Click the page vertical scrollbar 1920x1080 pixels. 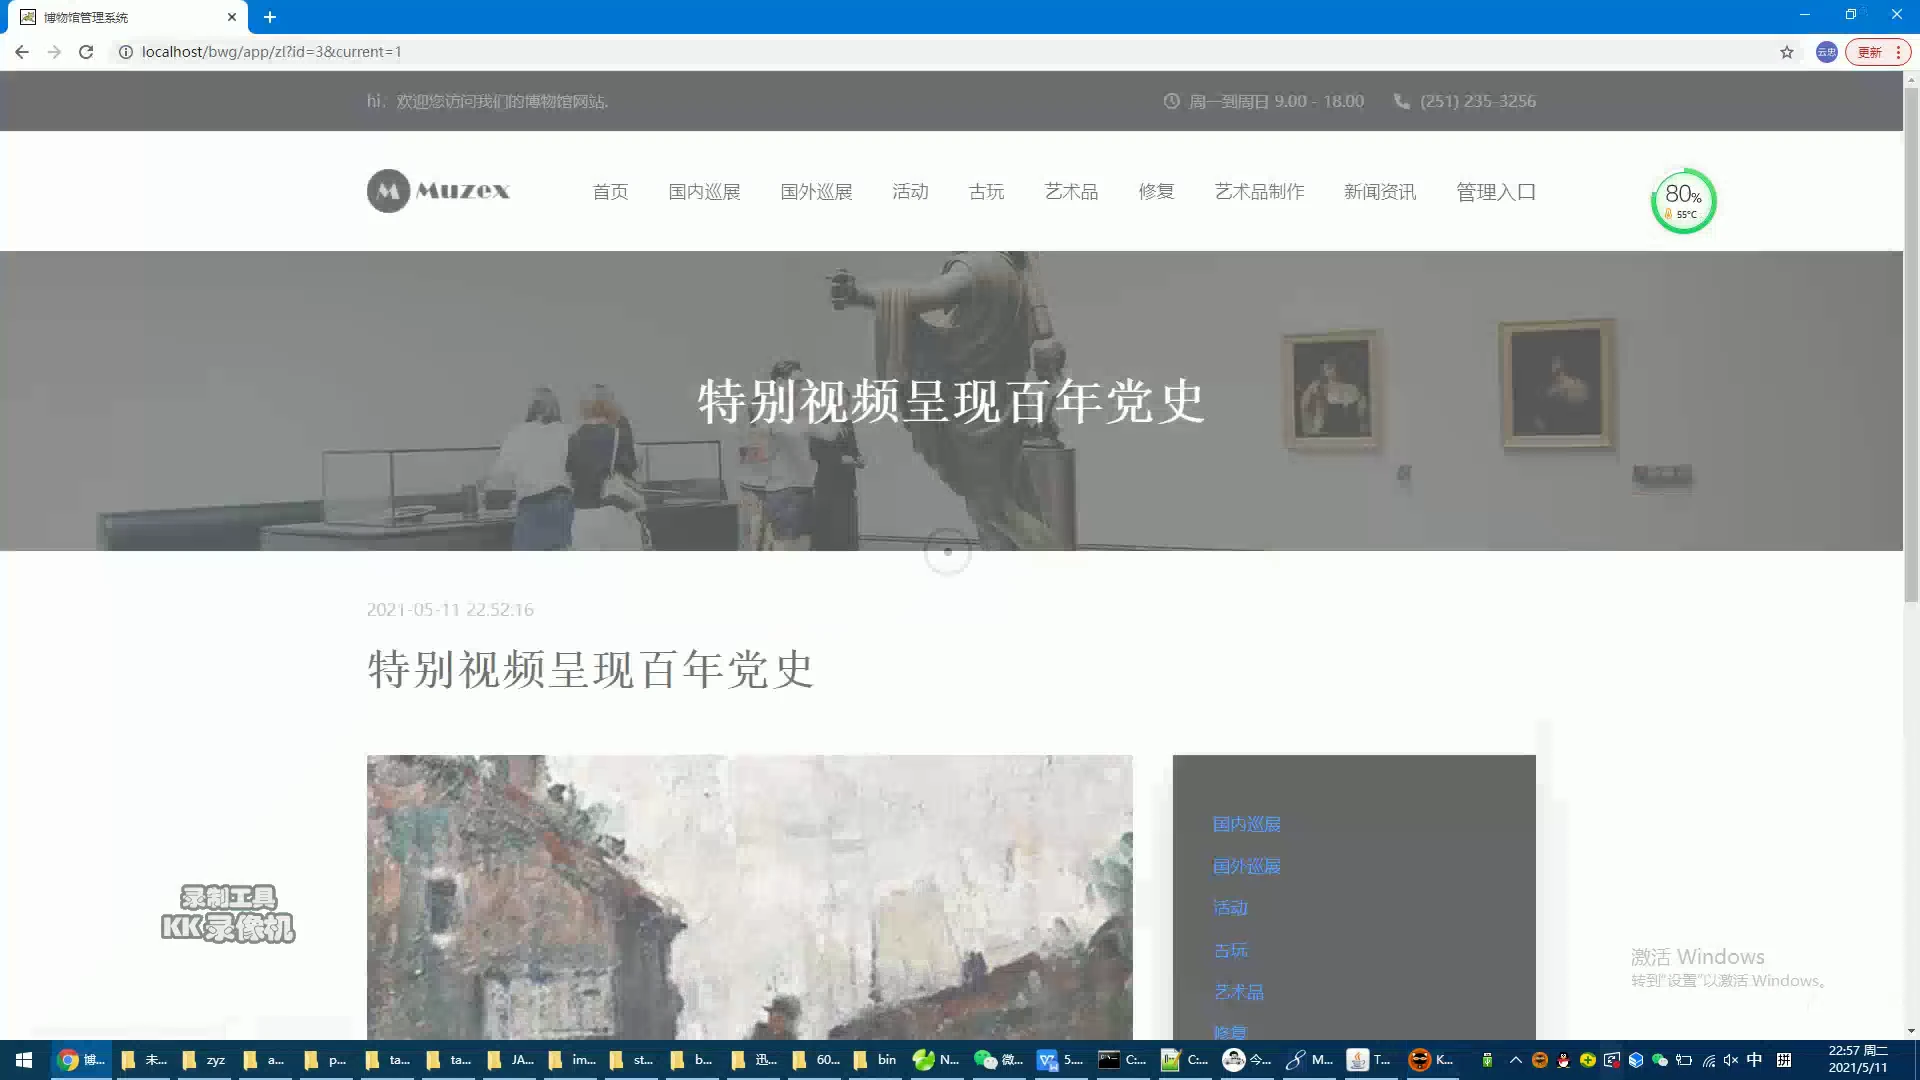pyautogui.click(x=1911, y=340)
